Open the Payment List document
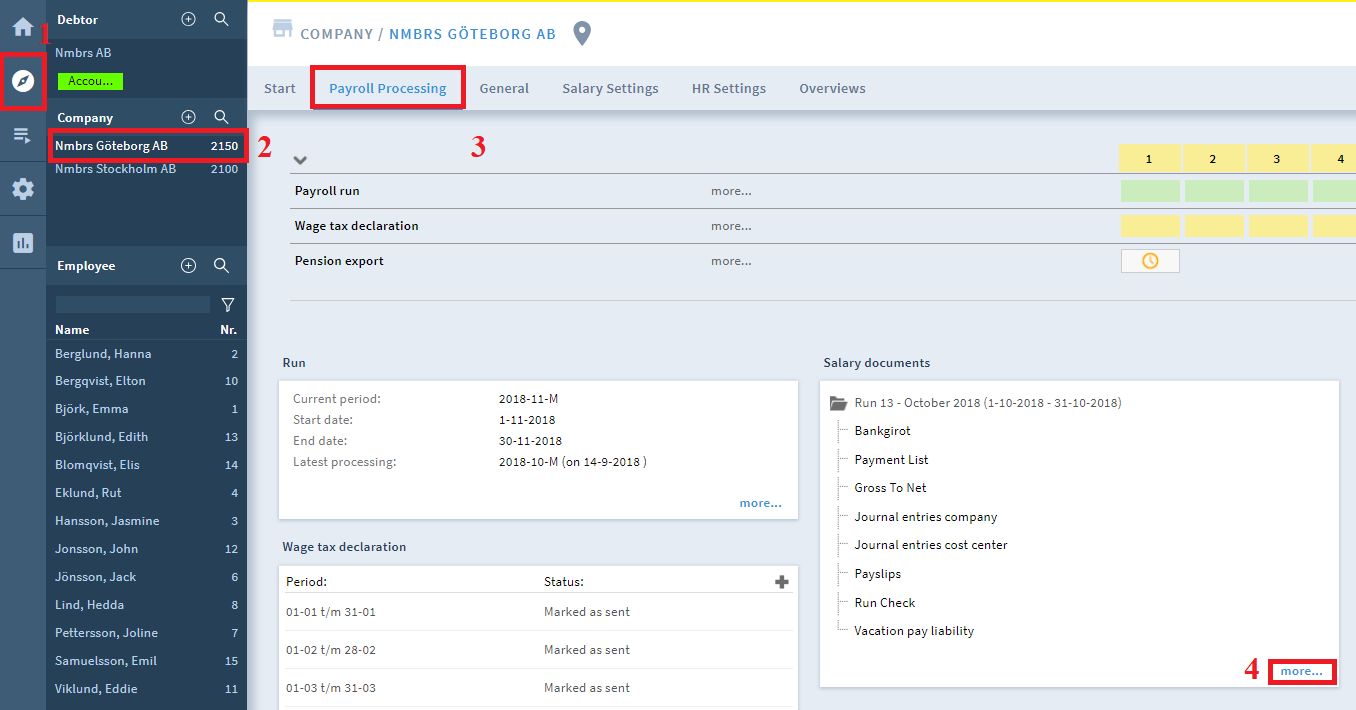This screenshot has height=710, width=1356. (x=891, y=460)
